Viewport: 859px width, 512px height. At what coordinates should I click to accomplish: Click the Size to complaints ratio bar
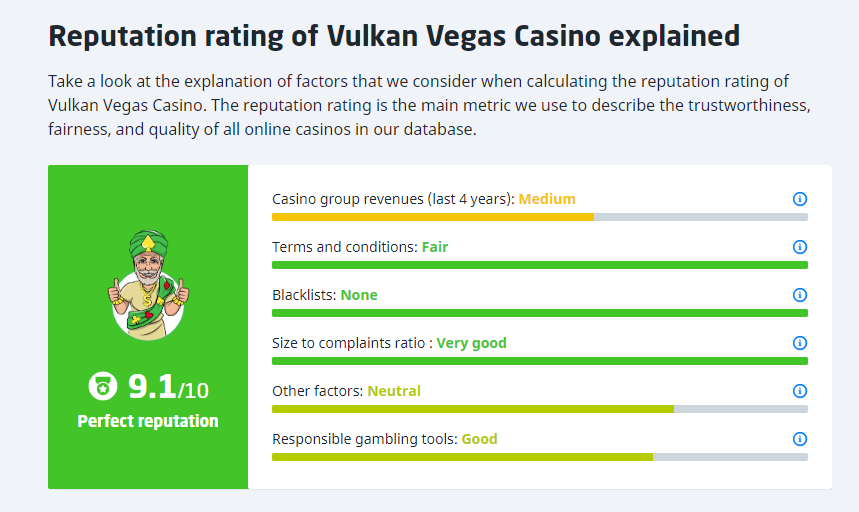tap(539, 361)
